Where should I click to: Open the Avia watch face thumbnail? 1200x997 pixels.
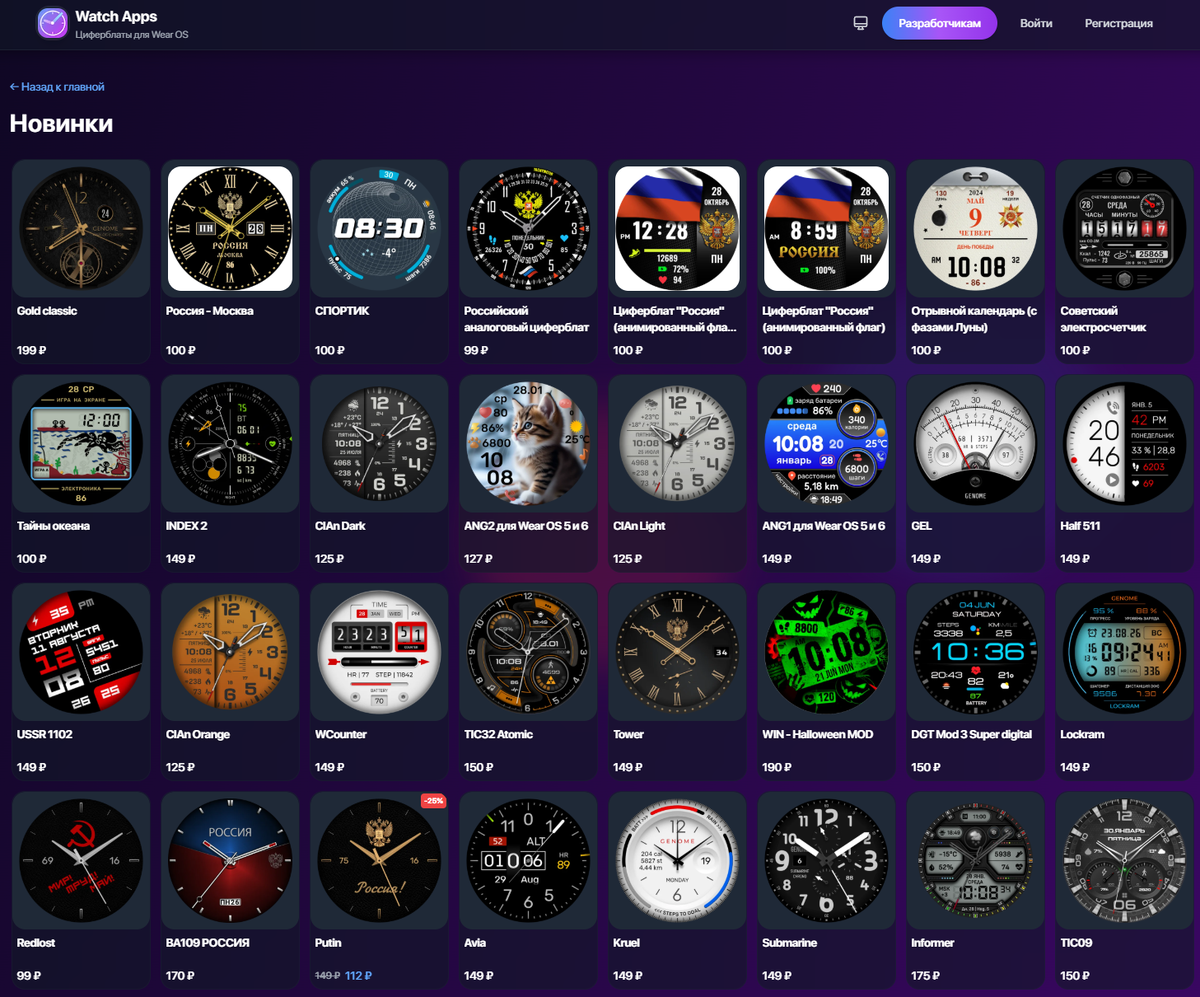529,861
